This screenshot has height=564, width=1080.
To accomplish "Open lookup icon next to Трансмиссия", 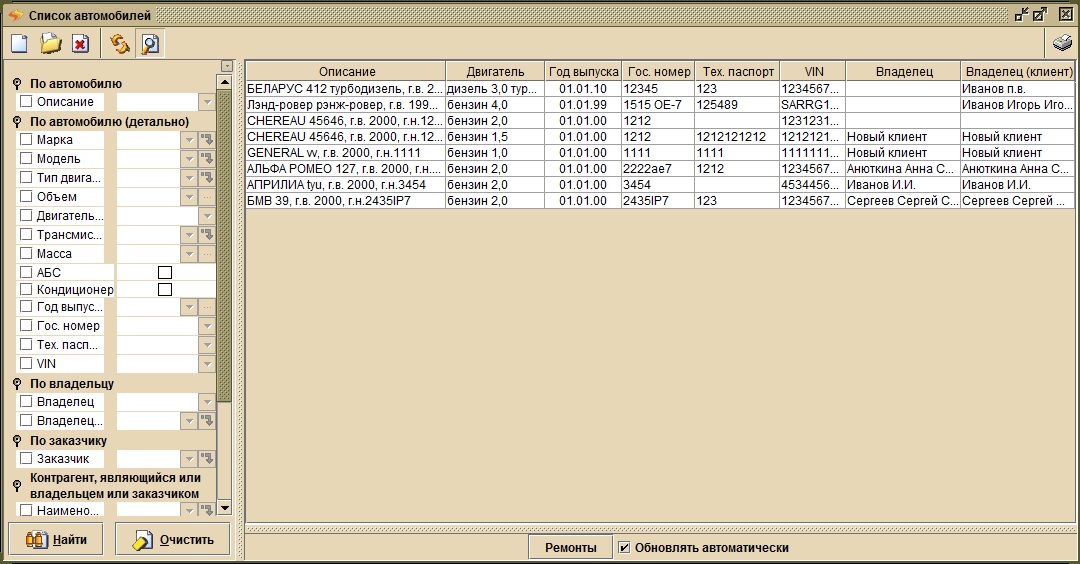I will tap(207, 235).
